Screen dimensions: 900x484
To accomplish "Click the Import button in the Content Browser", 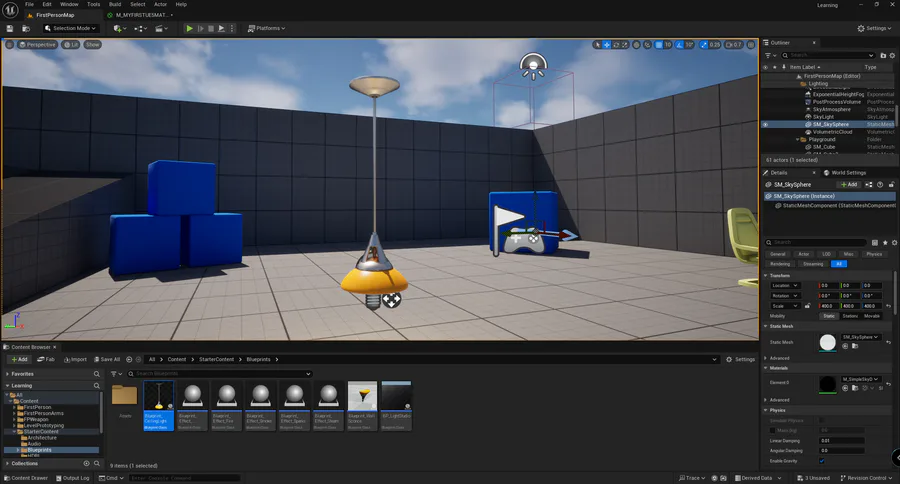I will 75,359.
